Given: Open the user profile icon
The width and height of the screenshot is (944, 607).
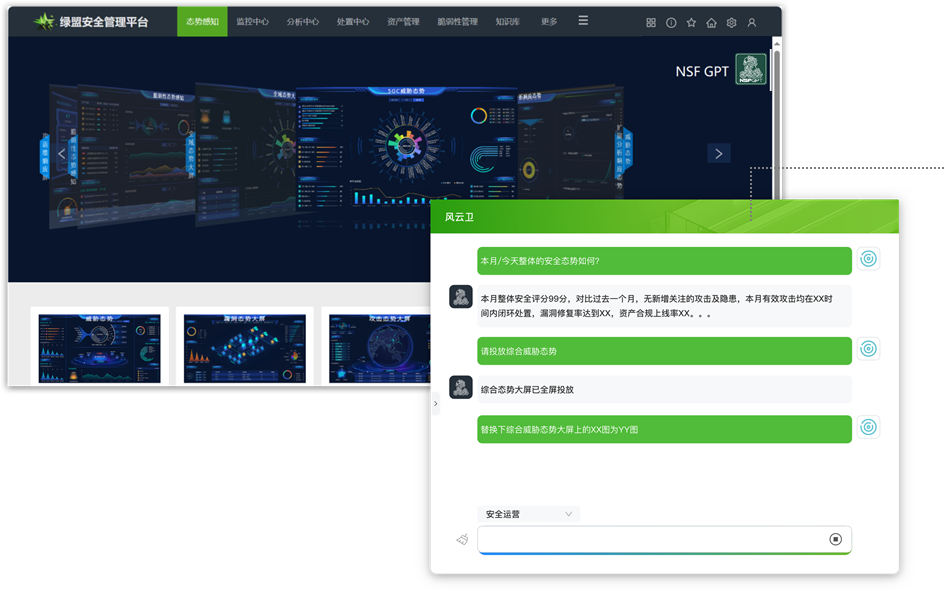Looking at the screenshot, I should pos(751,22).
